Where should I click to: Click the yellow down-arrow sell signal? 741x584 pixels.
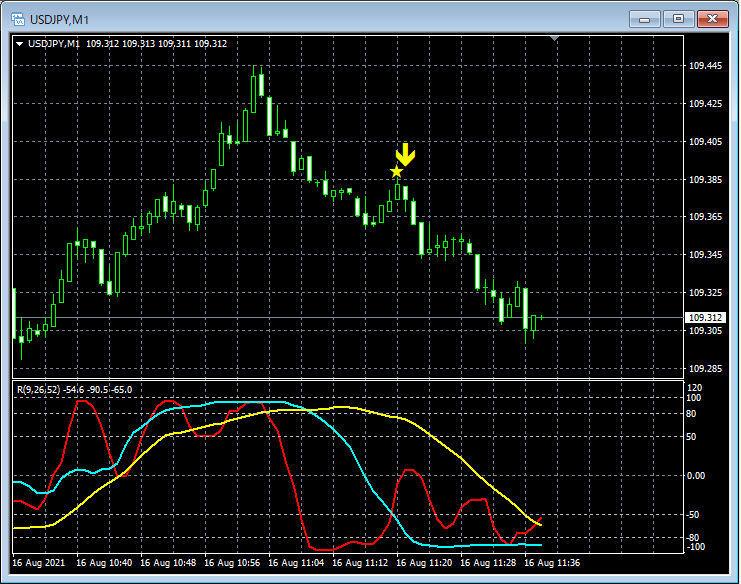405,155
